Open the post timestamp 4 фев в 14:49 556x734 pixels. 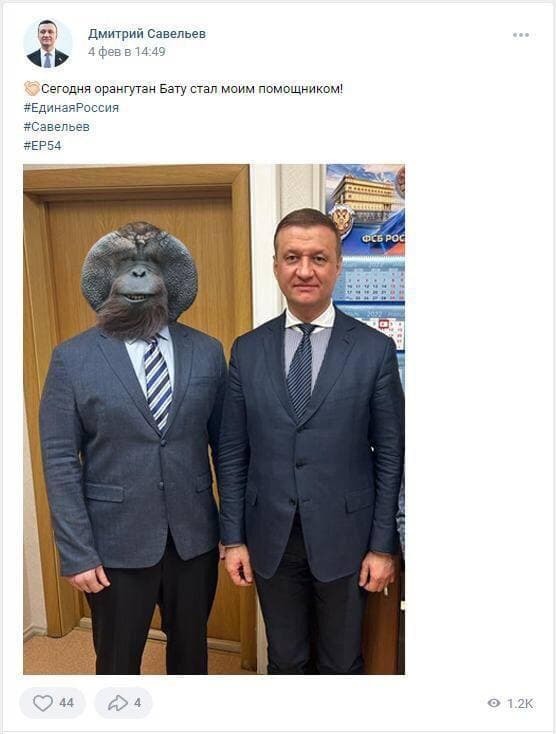tap(126, 51)
